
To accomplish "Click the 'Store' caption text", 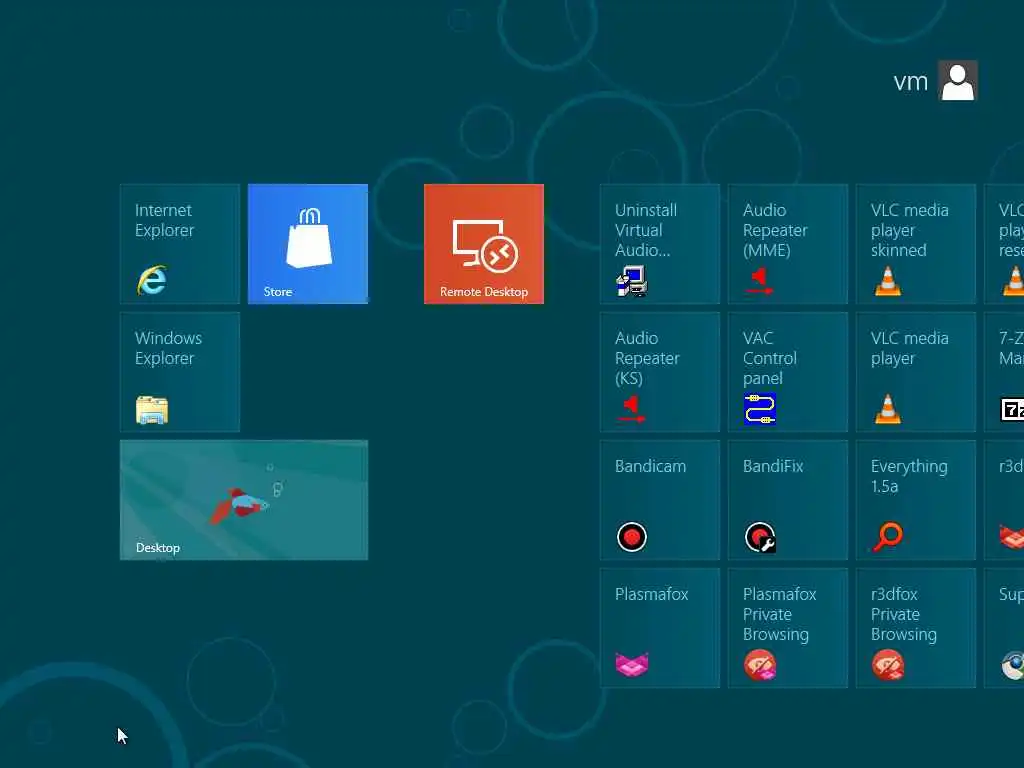I will (278, 292).
